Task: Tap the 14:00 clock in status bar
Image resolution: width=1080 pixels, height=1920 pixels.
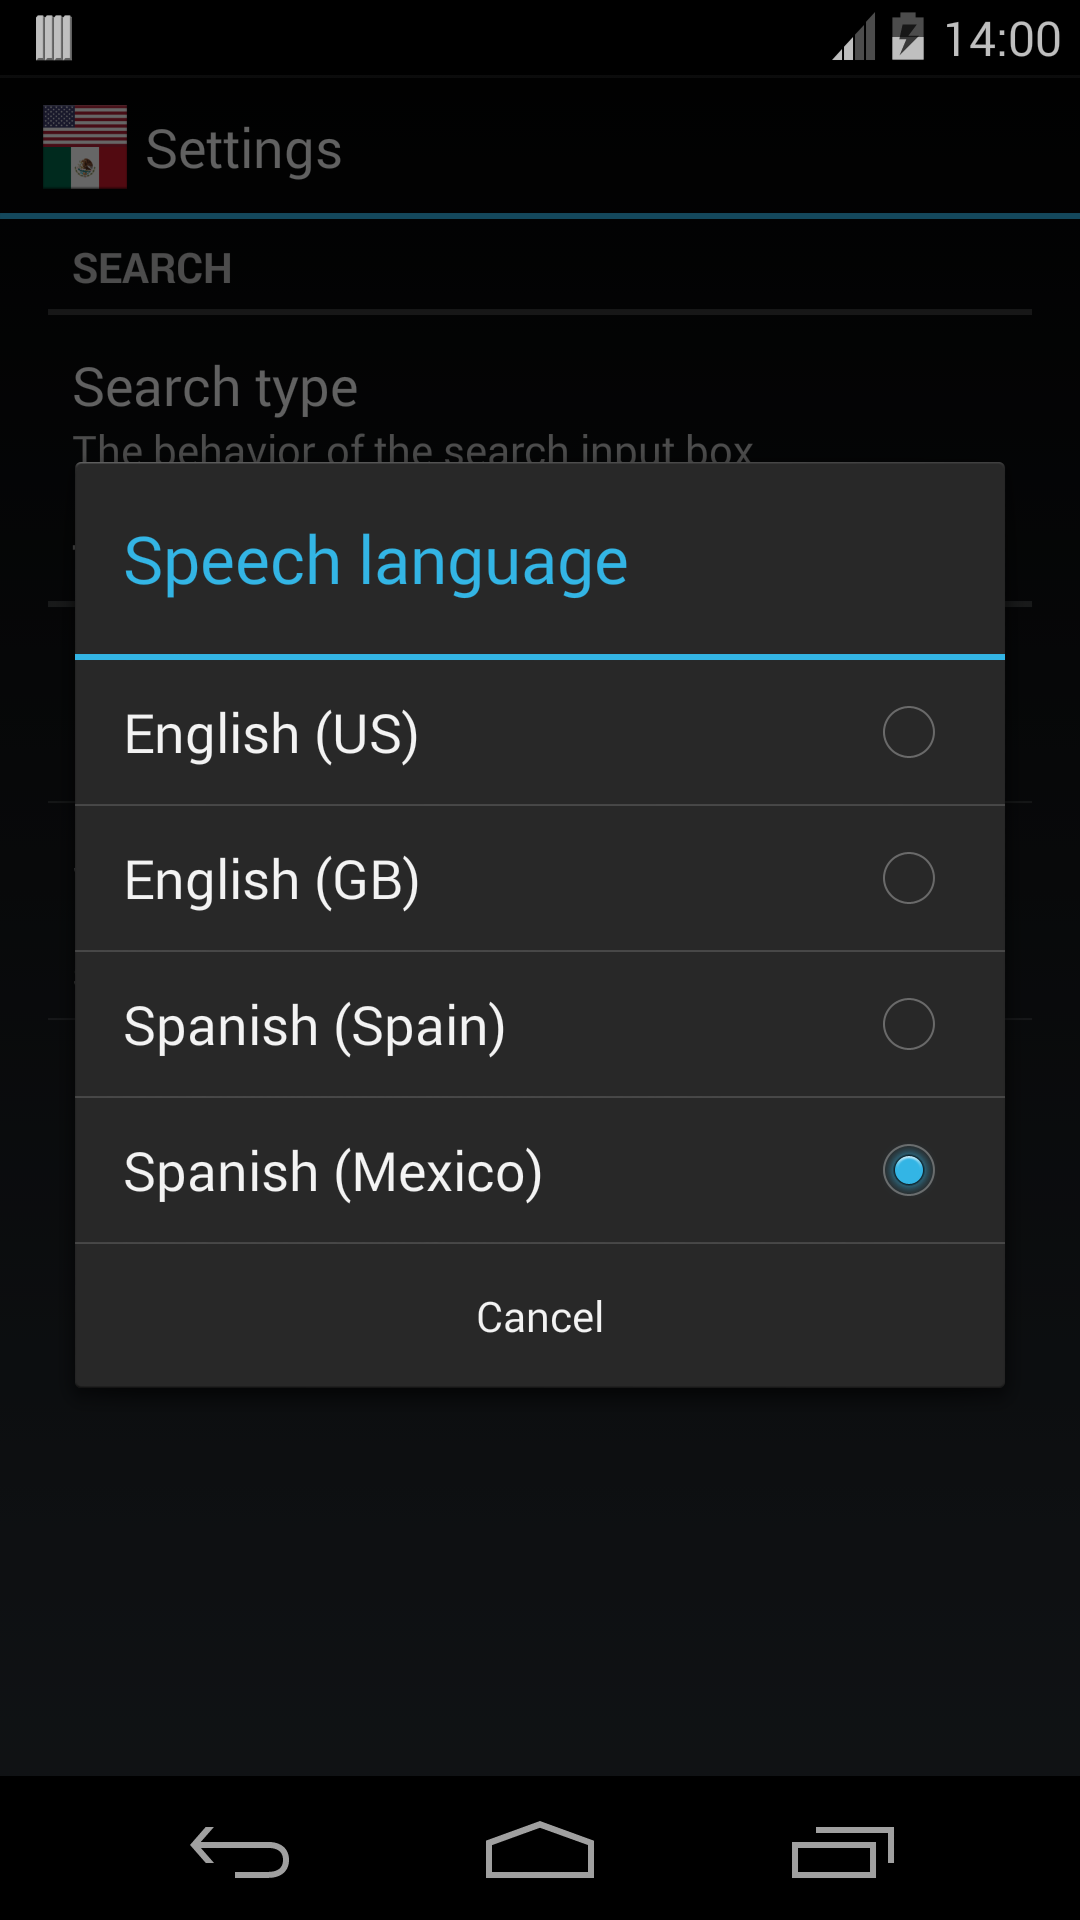Action: pyautogui.click(x=1002, y=40)
